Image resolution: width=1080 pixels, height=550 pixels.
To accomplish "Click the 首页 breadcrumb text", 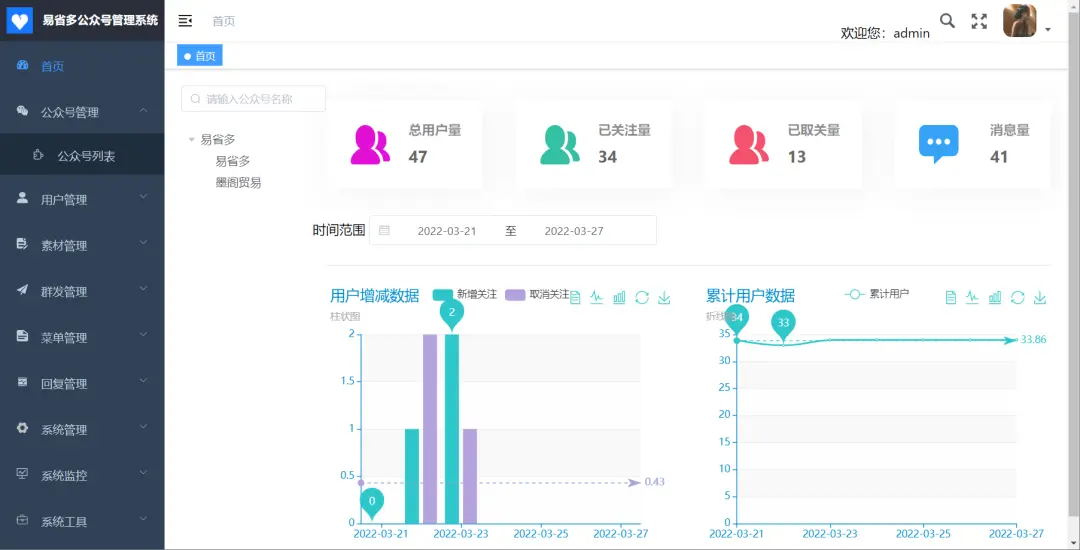I will click(x=224, y=21).
